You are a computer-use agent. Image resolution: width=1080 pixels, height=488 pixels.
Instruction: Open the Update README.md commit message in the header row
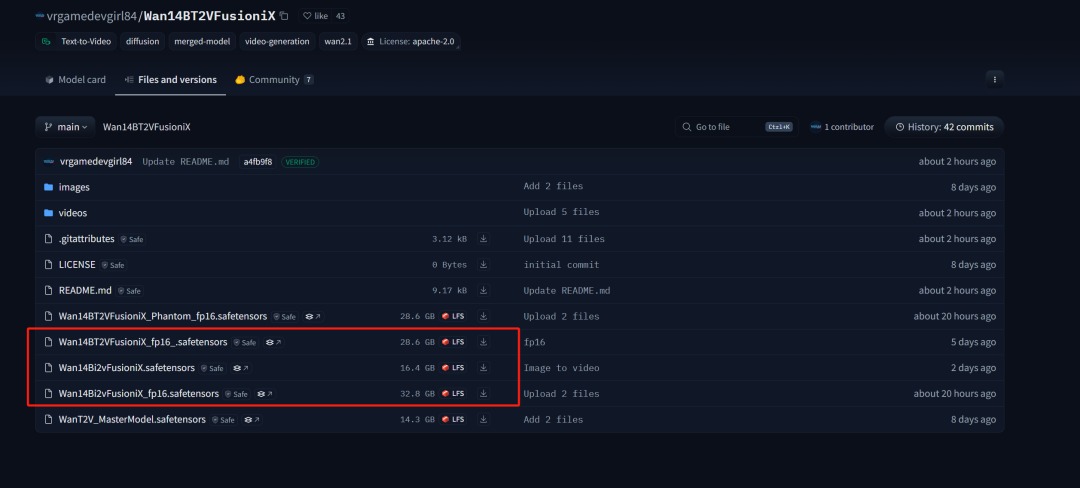pyautogui.click(x=186, y=162)
